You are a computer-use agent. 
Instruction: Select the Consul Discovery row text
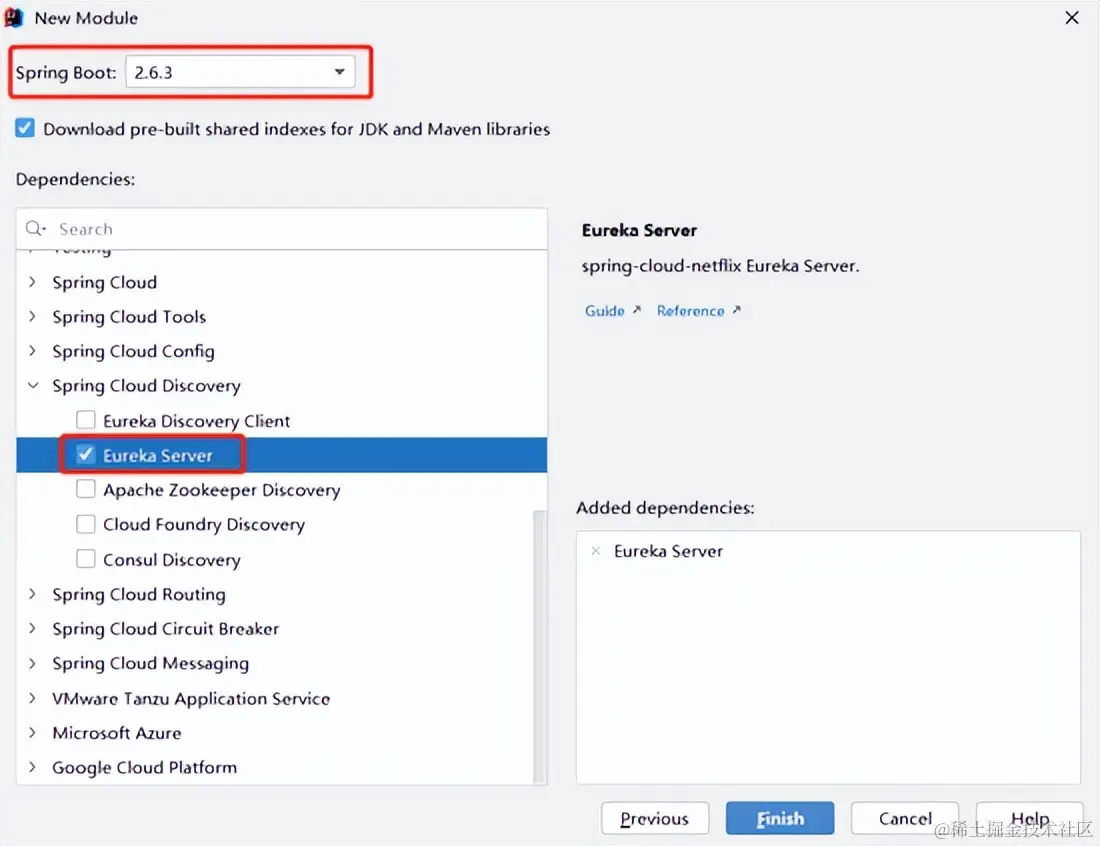tap(172, 560)
